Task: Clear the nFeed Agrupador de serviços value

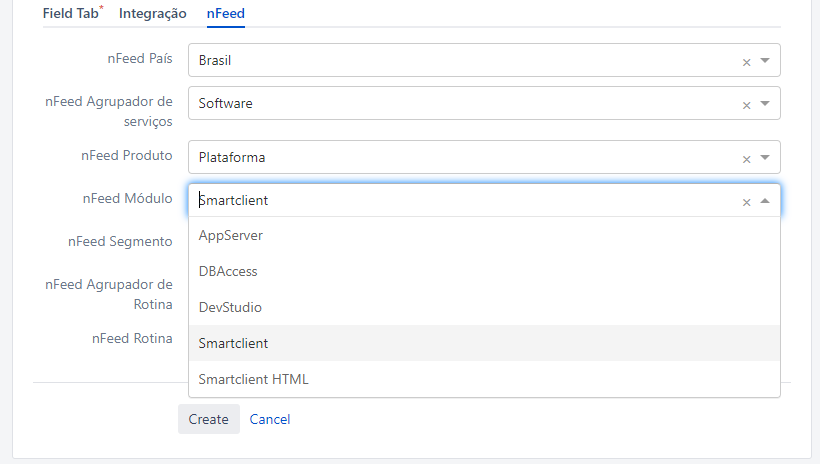Action: coord(746,104)
